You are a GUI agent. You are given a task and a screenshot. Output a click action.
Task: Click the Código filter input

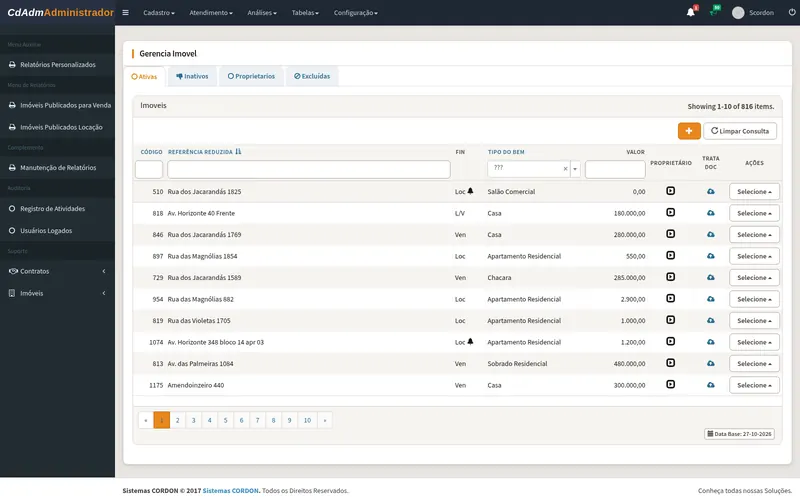[x=149, y=169]
